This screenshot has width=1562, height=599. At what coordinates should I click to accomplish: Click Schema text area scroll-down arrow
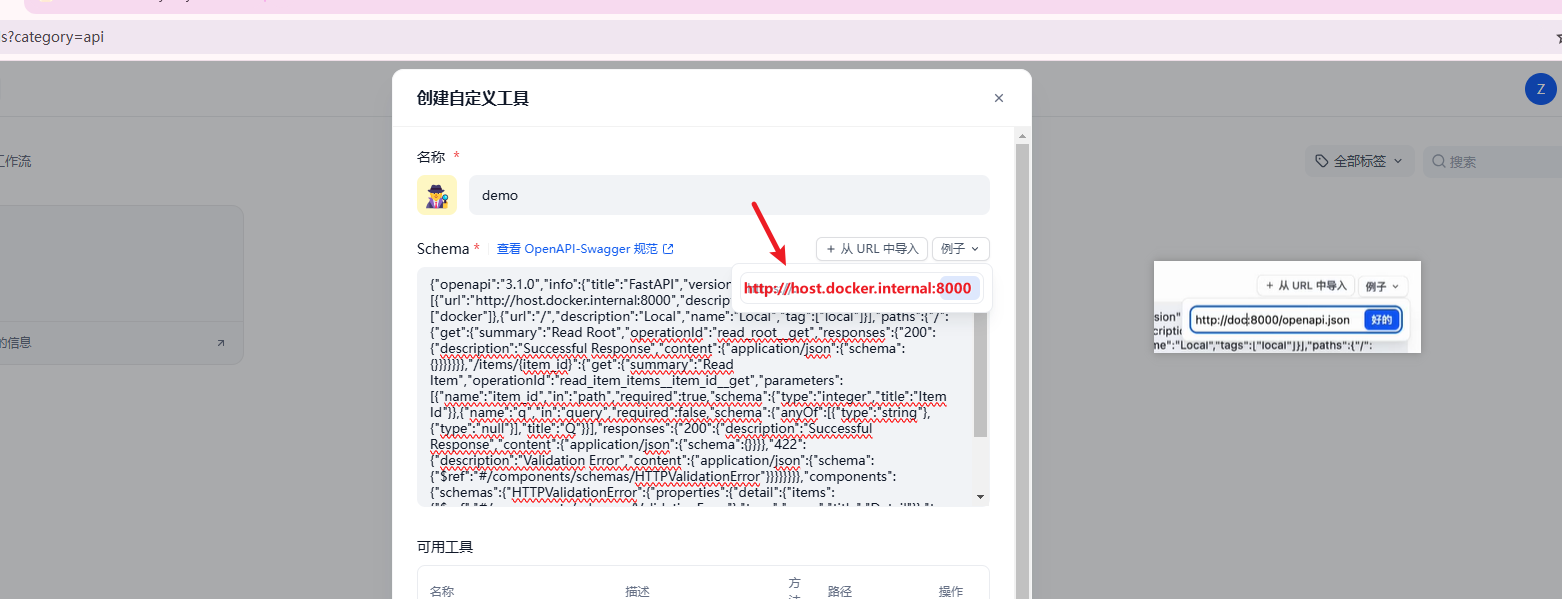pyautogui.click(x=981, y=497)
